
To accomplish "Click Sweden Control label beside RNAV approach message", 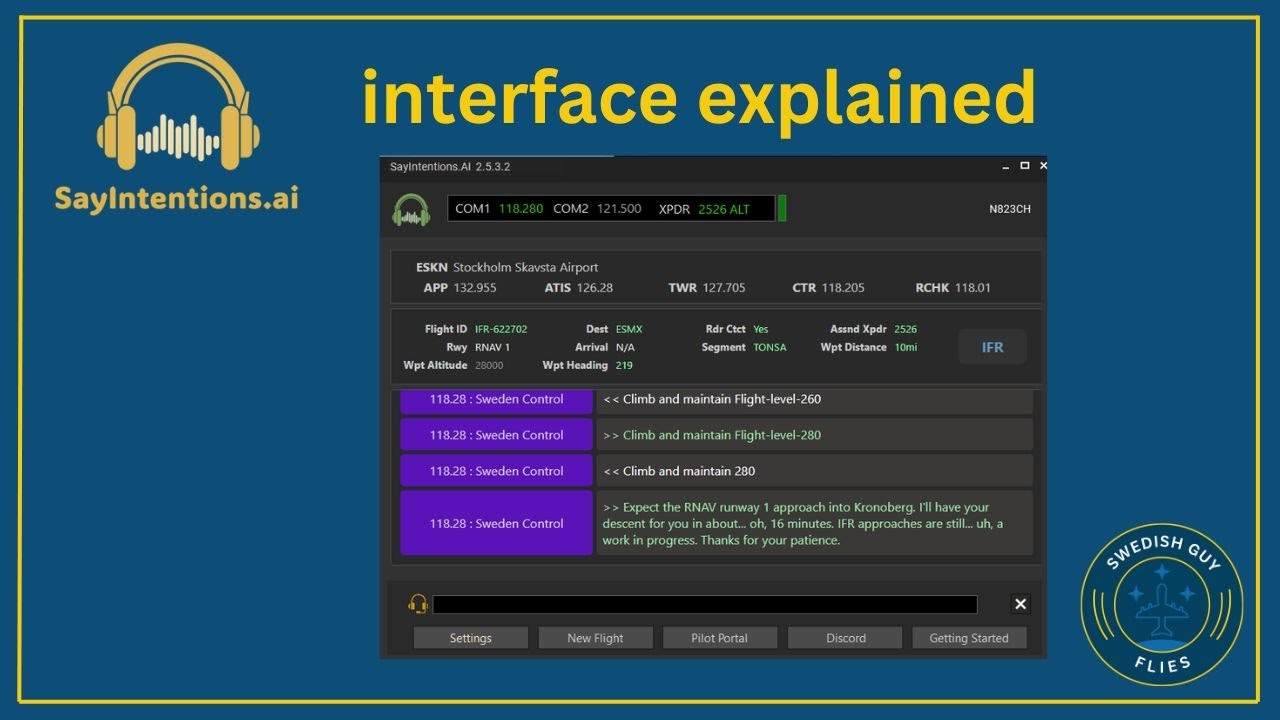I will 497,523.
